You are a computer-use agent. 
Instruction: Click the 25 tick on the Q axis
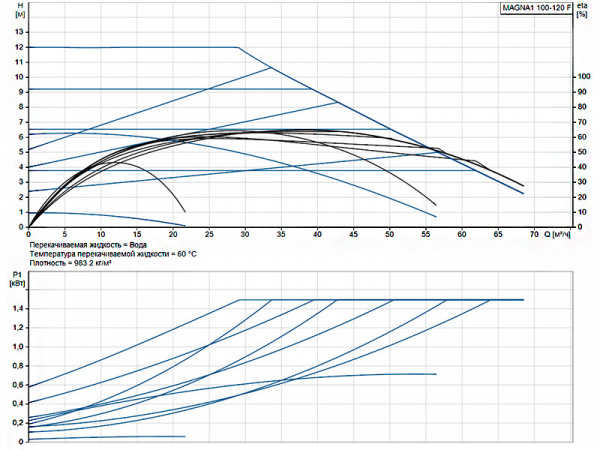point(209,234)
